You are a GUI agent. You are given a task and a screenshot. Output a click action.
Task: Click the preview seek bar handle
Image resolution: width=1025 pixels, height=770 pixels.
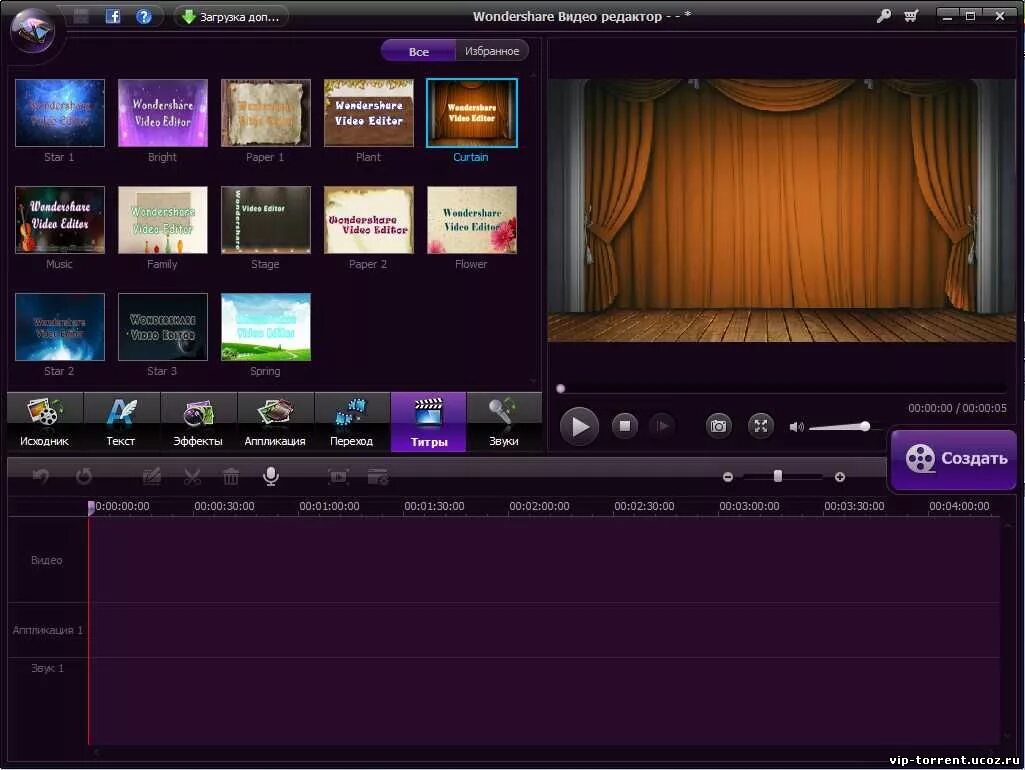click(x=560, y=388)
